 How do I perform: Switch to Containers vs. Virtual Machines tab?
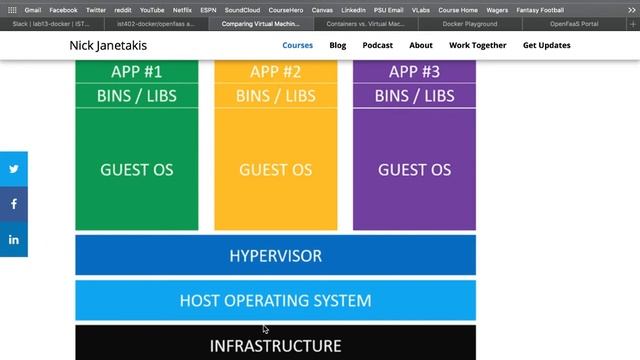[x=365, y=24]
